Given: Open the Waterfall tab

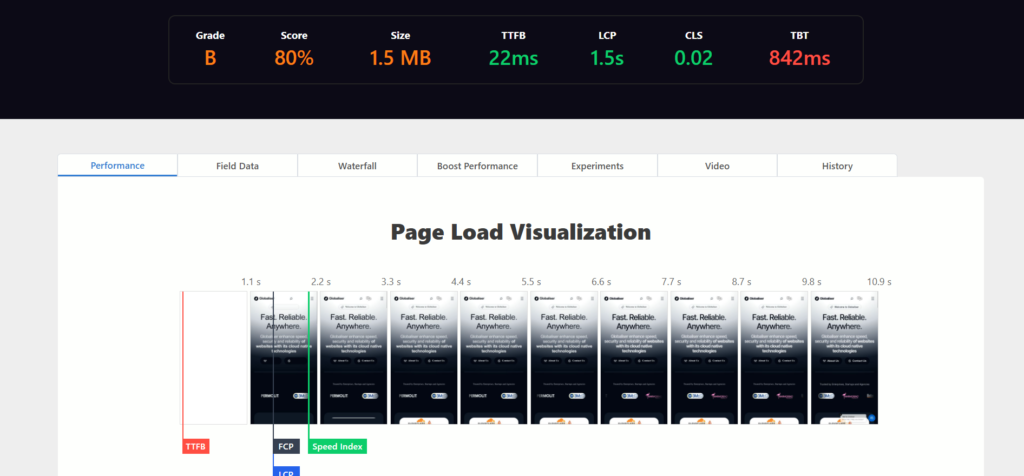Looking at the screenshot, I should (x=357, y=166).
